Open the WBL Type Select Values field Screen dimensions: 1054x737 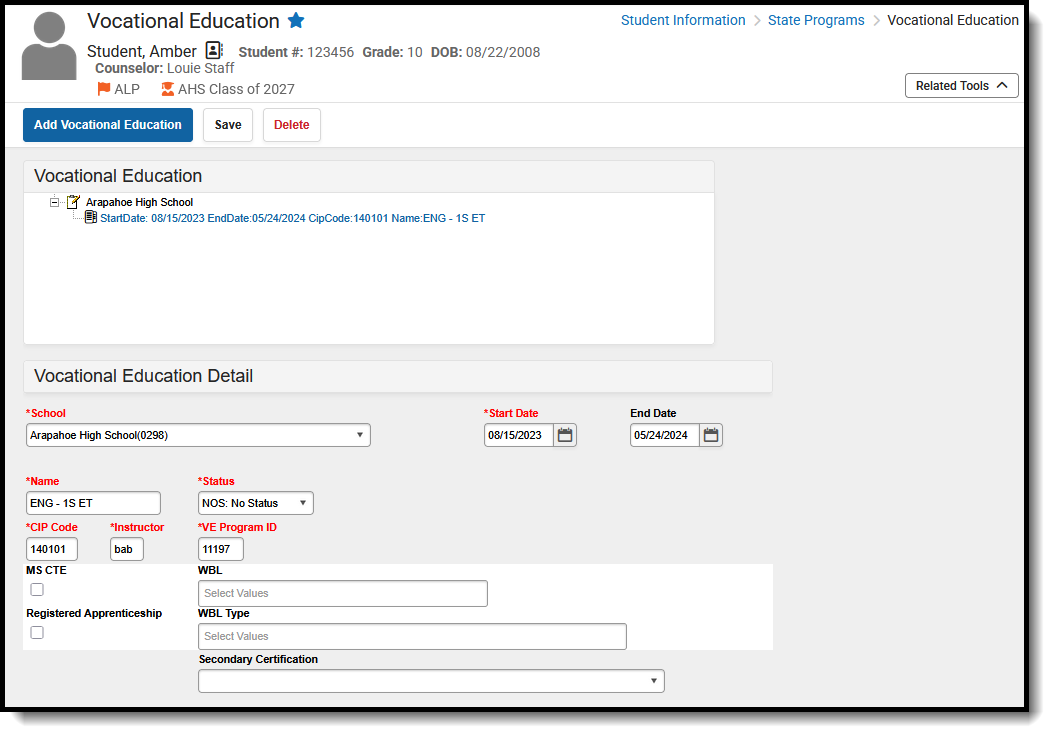(x=412, y=636)
